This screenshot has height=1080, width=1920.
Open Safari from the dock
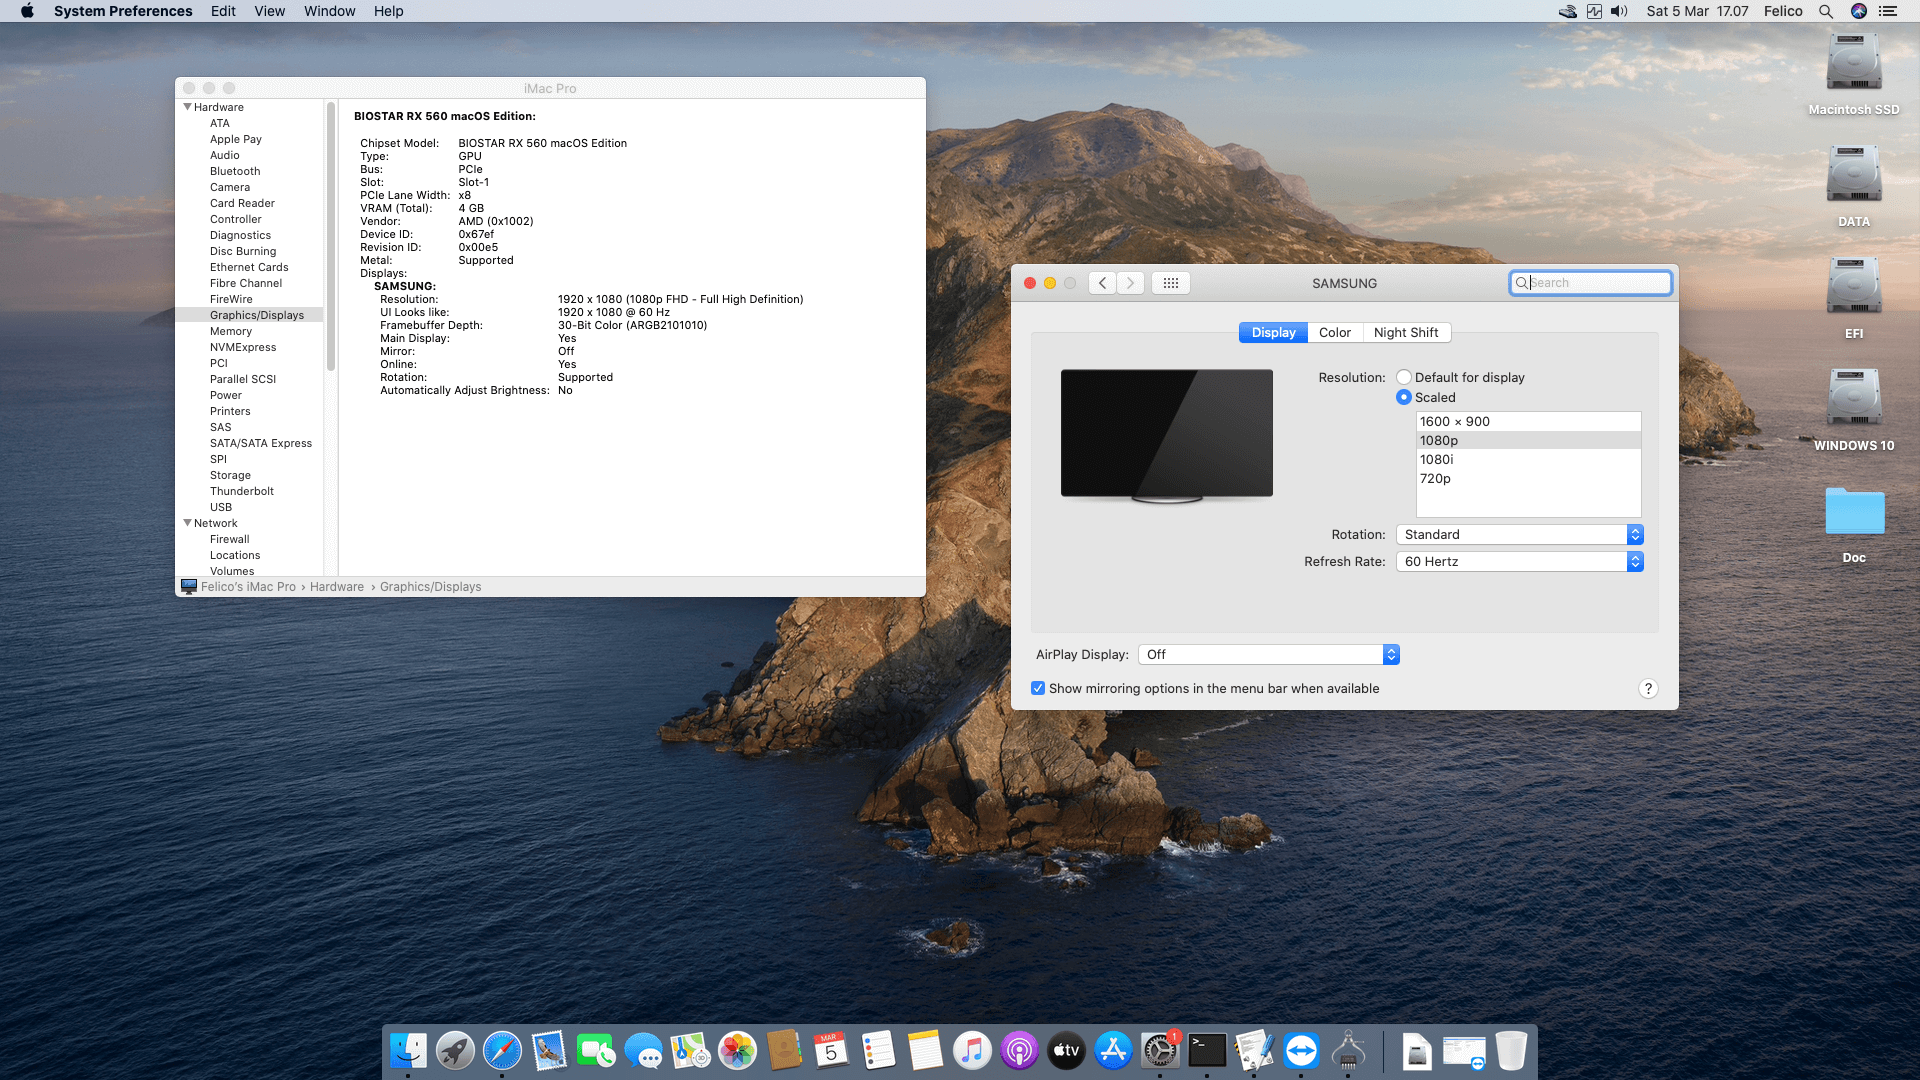coord(502,1051)
